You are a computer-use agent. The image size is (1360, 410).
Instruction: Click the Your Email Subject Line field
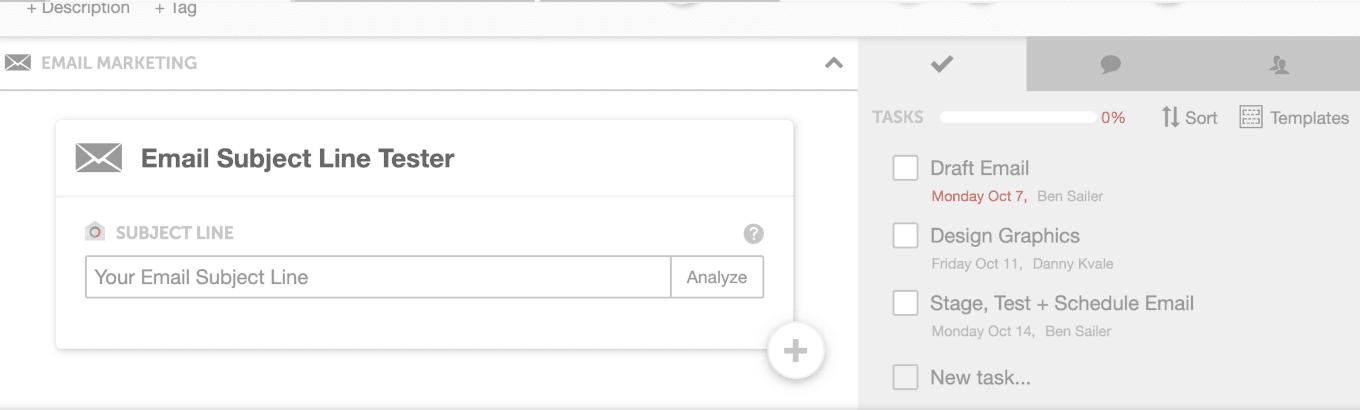click(x=378, y=277)
